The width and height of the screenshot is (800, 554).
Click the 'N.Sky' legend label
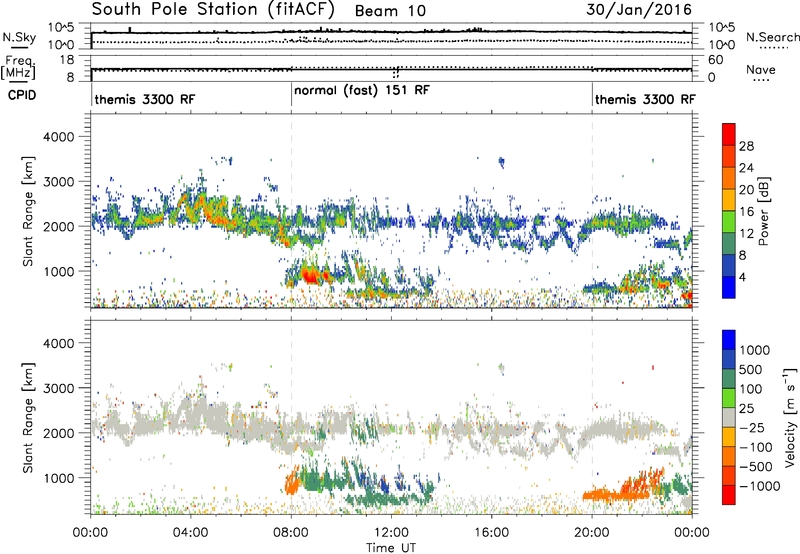pyautogui.click(x=19, y=37)
